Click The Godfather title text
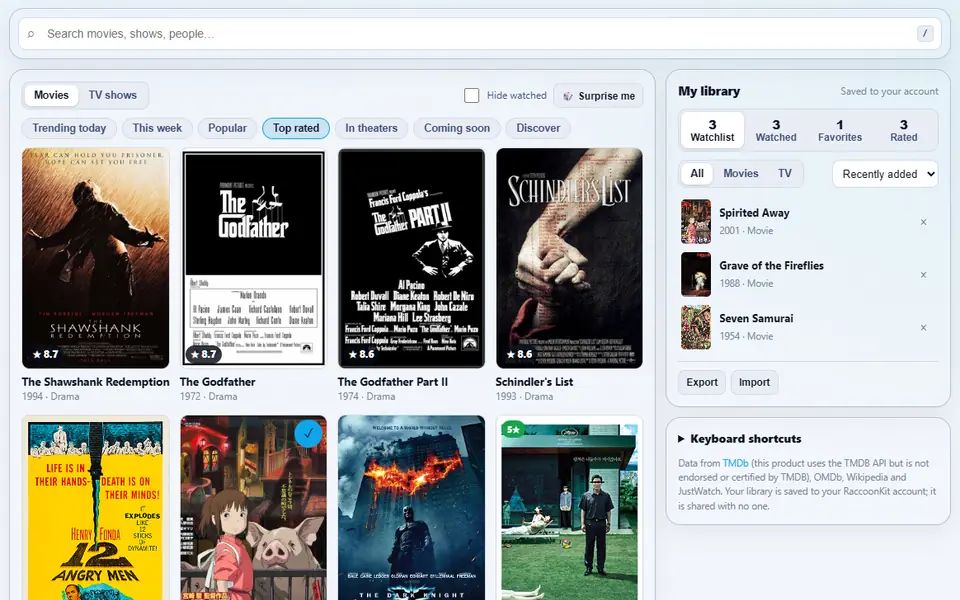 218,382
